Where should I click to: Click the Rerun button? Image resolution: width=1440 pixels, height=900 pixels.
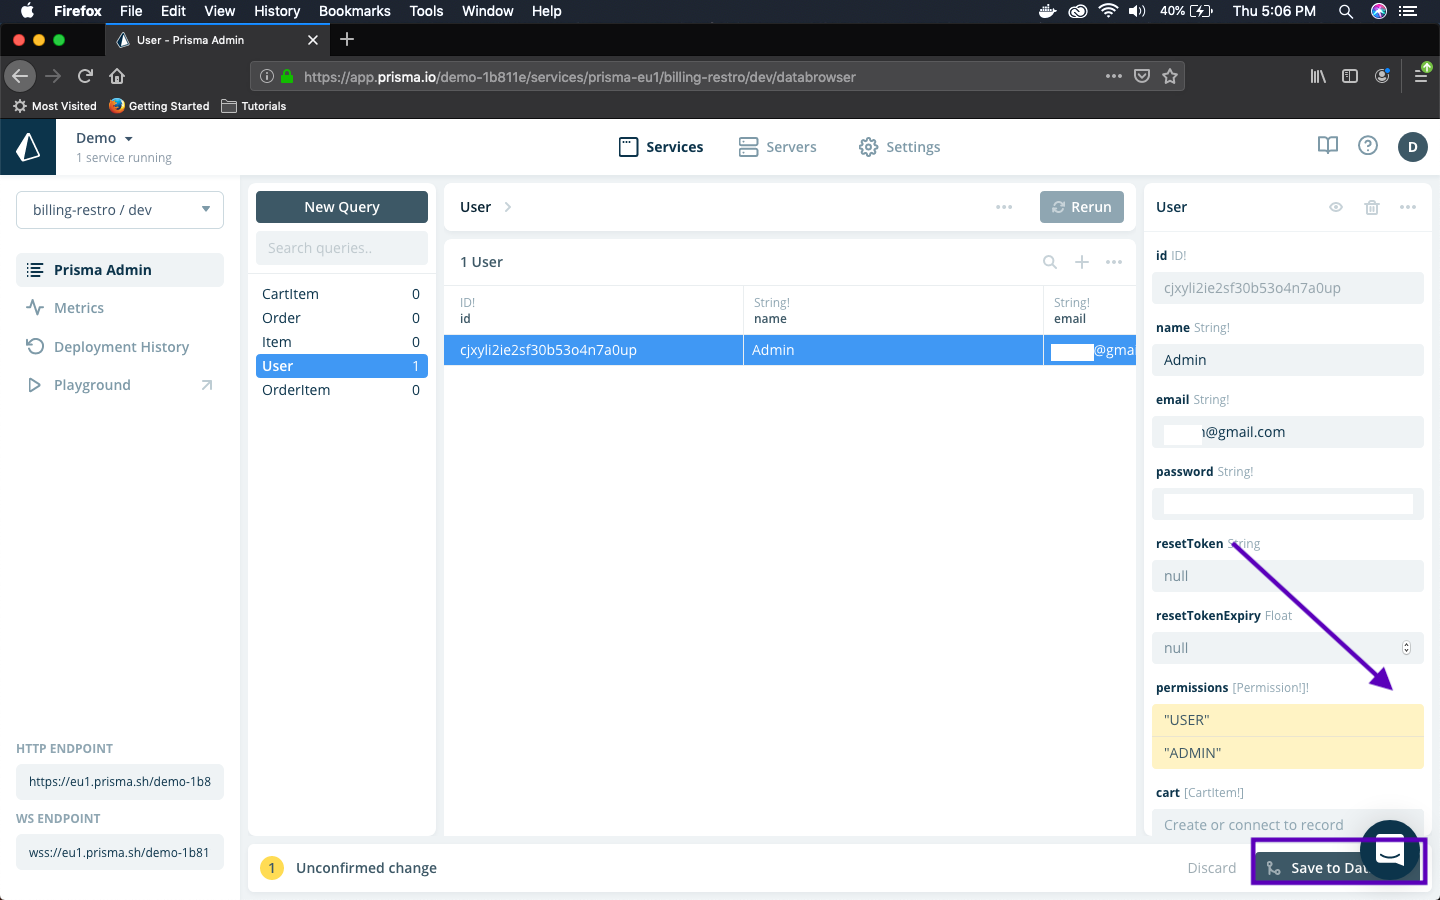[x=1082, y=207]
